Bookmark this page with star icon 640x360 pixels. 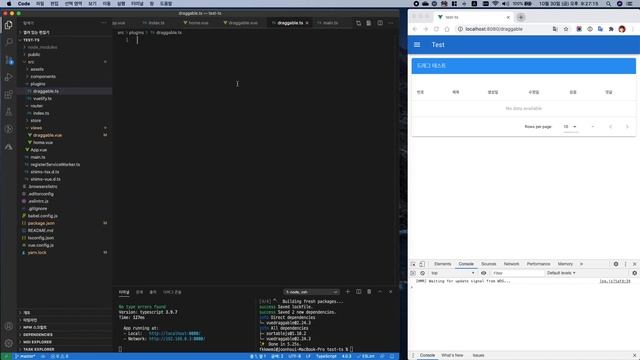pyautogui.click(x=566, y=29)
